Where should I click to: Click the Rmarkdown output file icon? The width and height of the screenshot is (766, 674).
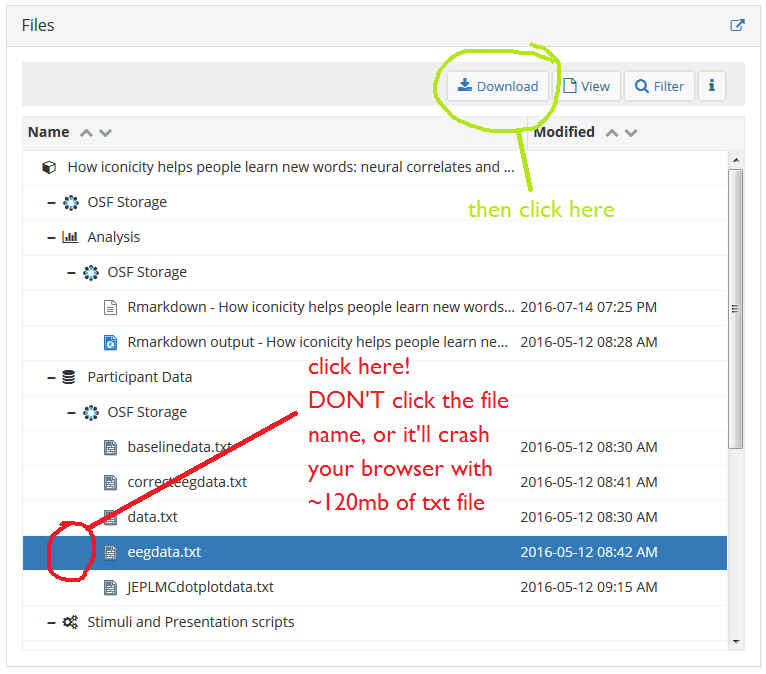(x=111, y=342)
